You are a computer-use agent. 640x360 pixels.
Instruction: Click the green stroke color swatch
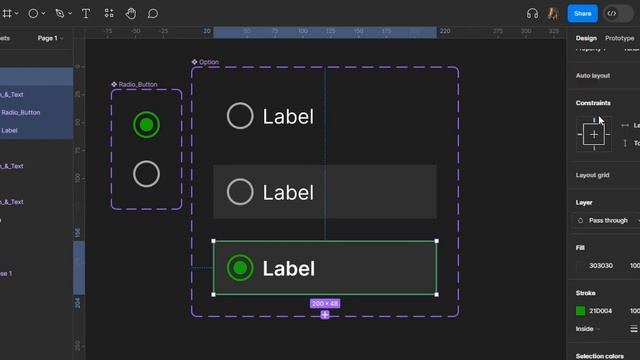580,311
